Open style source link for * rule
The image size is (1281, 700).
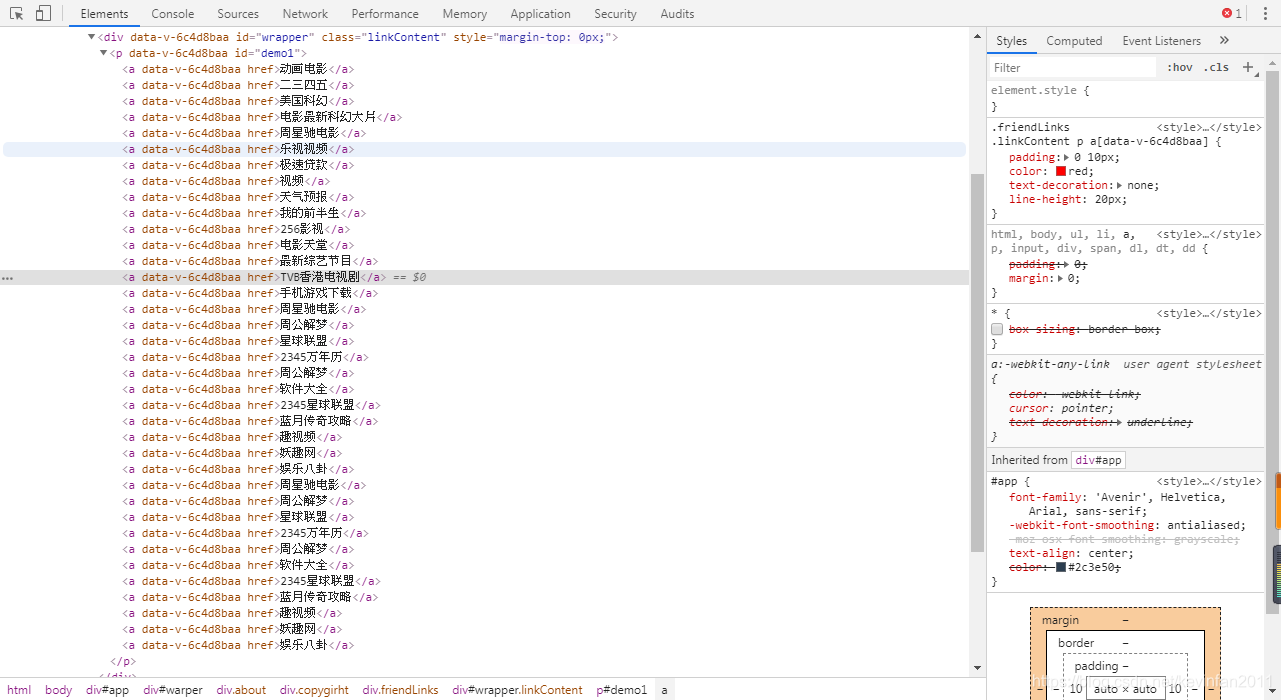click(1209, 314)
